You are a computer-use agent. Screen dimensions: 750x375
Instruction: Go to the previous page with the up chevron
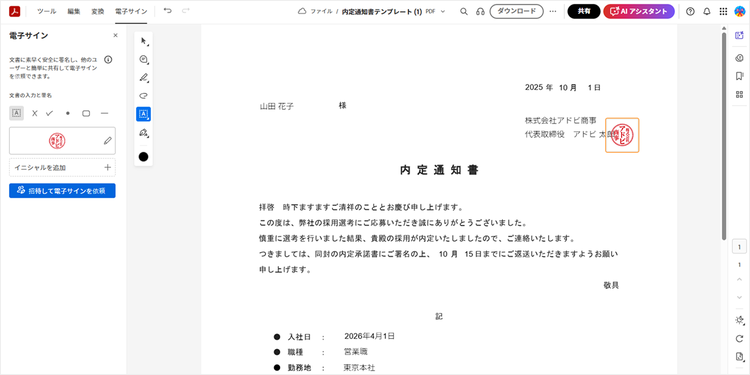pyautogui.click(x=739, y=280)
